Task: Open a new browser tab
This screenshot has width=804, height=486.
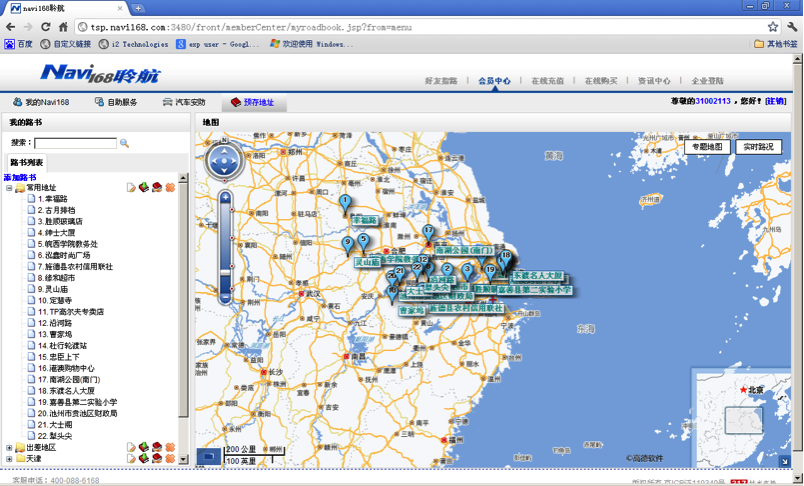Action: tap(138, 8)
